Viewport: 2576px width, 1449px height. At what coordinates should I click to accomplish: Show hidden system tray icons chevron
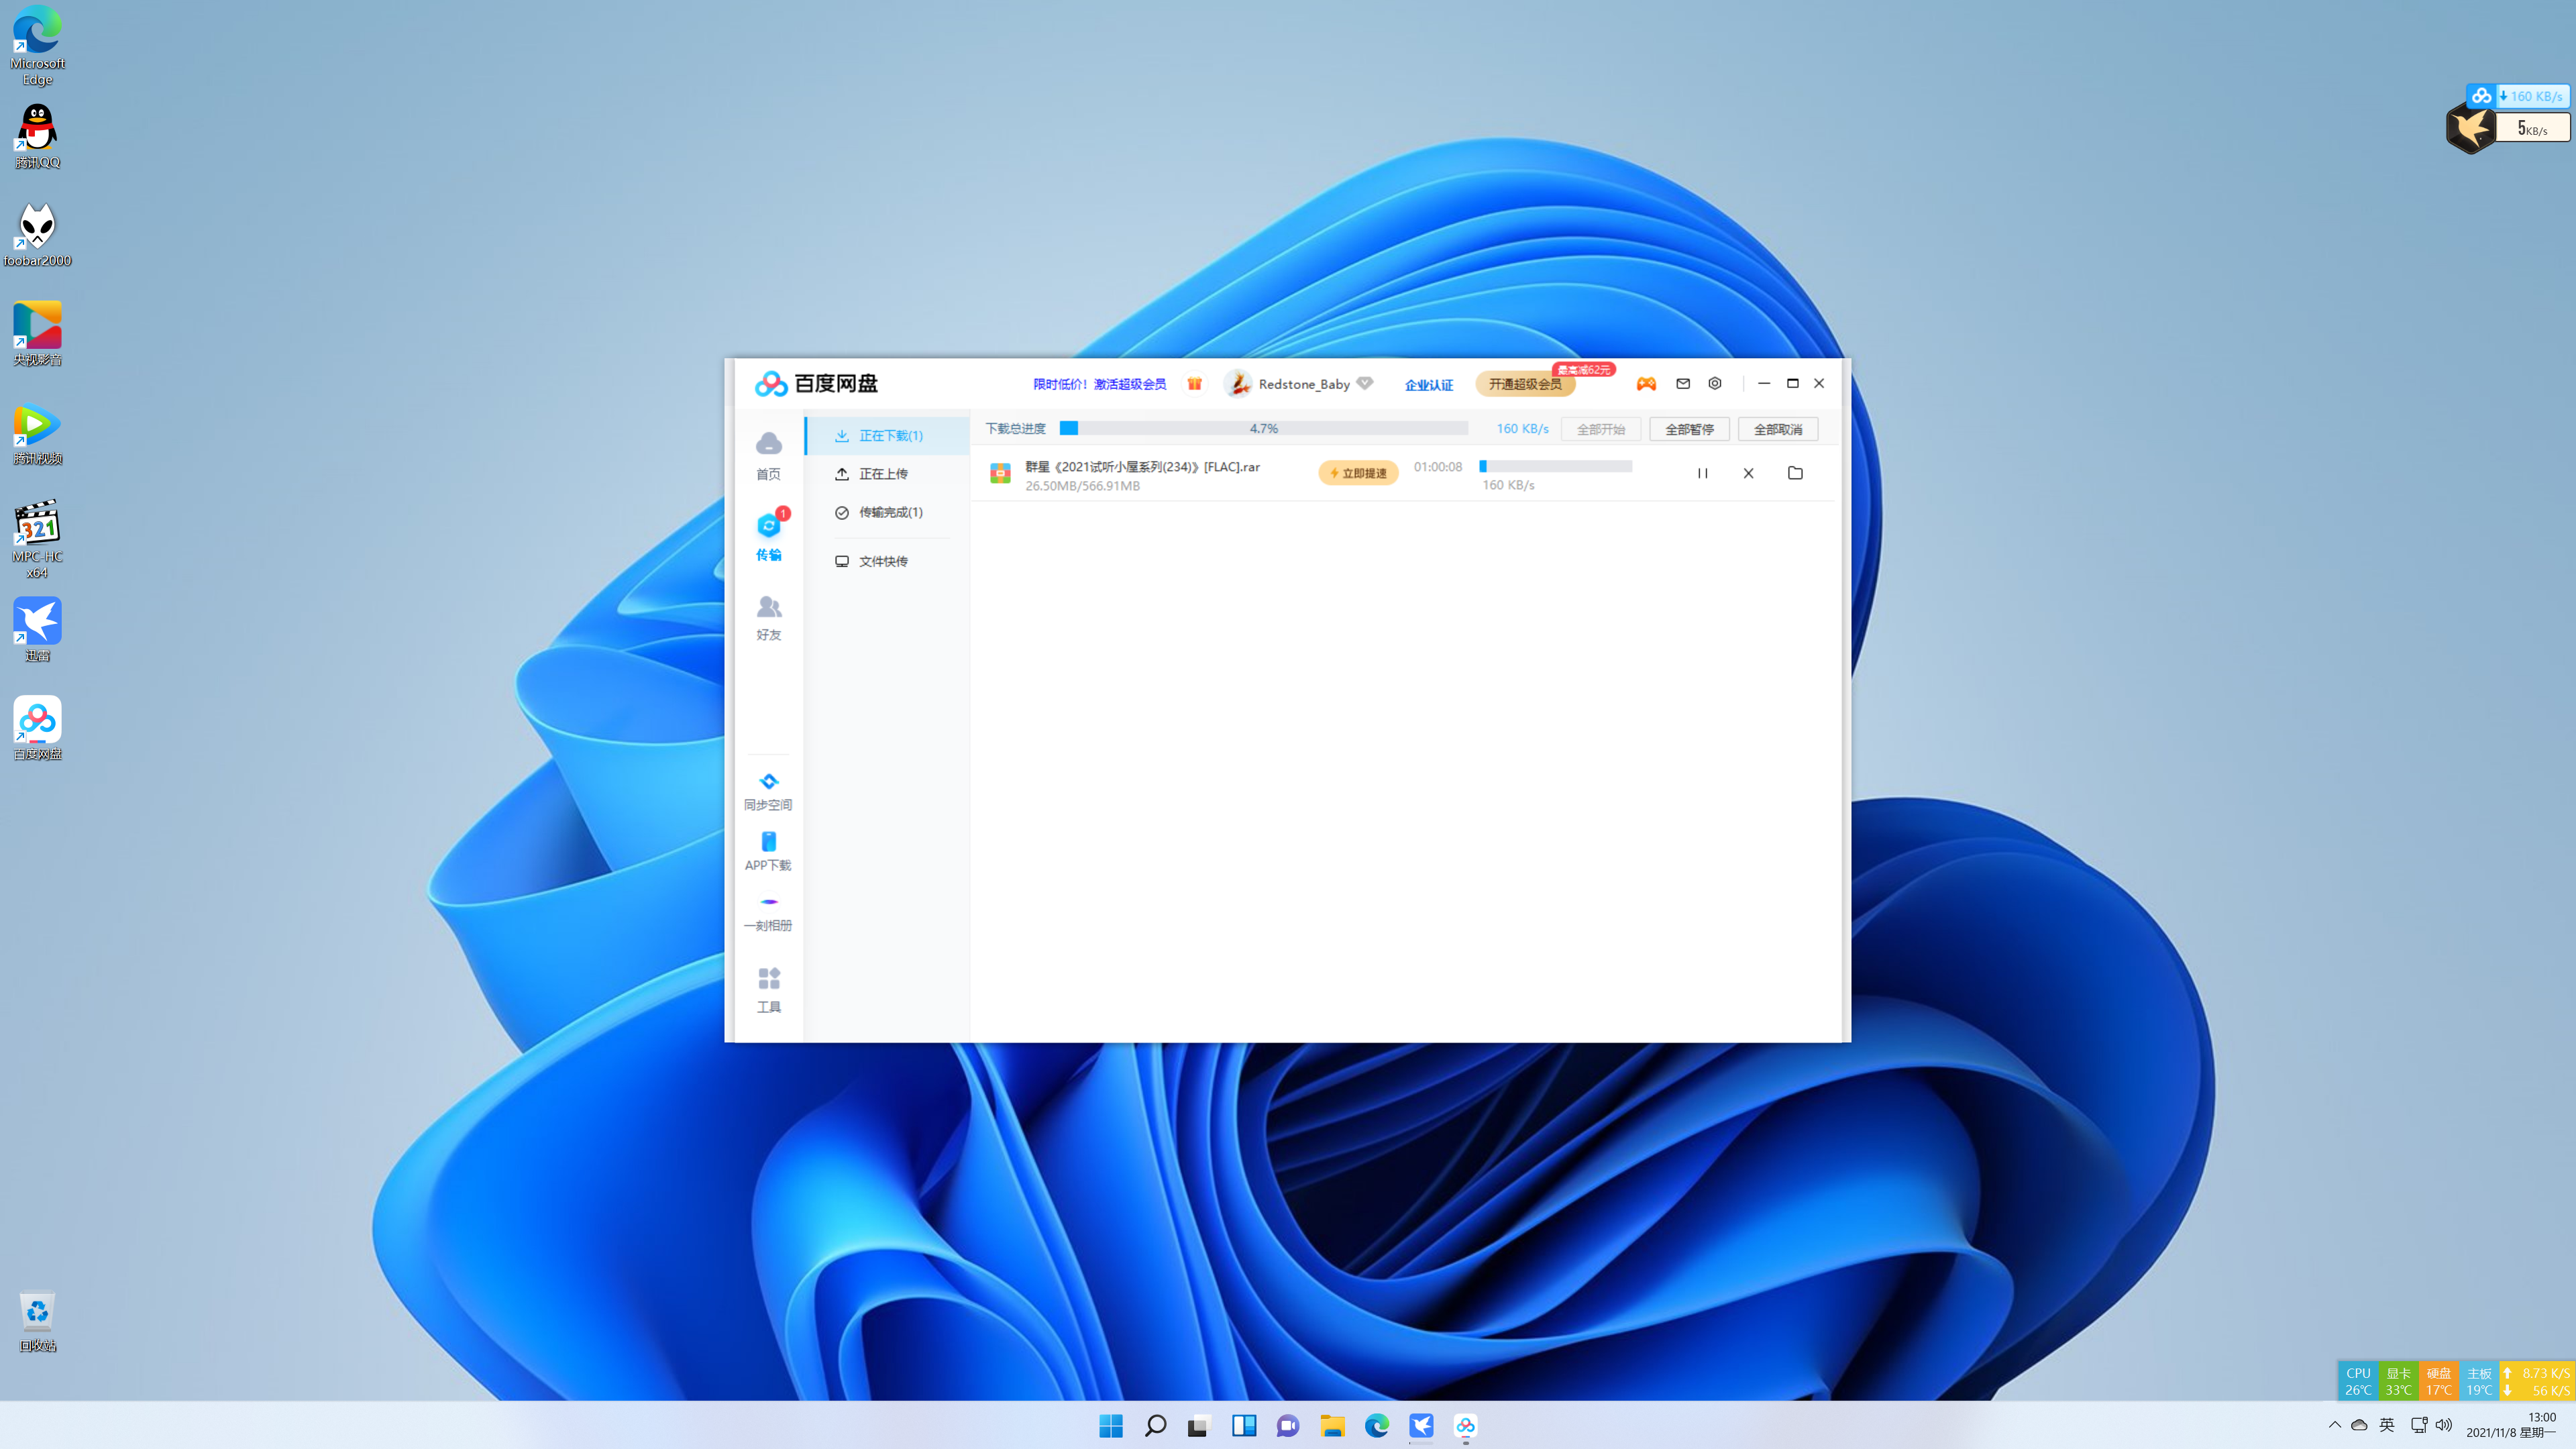[x=2334, y=1424]
